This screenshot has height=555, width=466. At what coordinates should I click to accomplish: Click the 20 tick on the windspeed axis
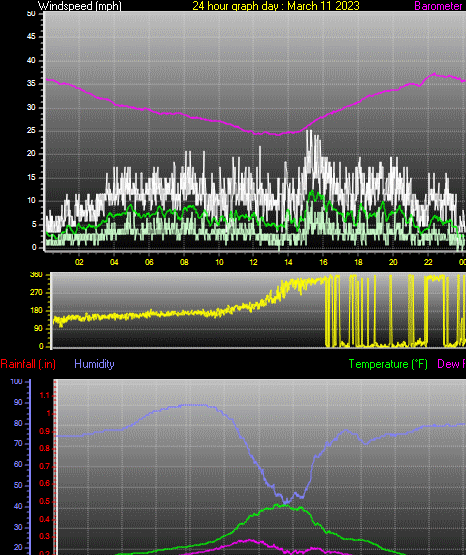tap(31, 153)
